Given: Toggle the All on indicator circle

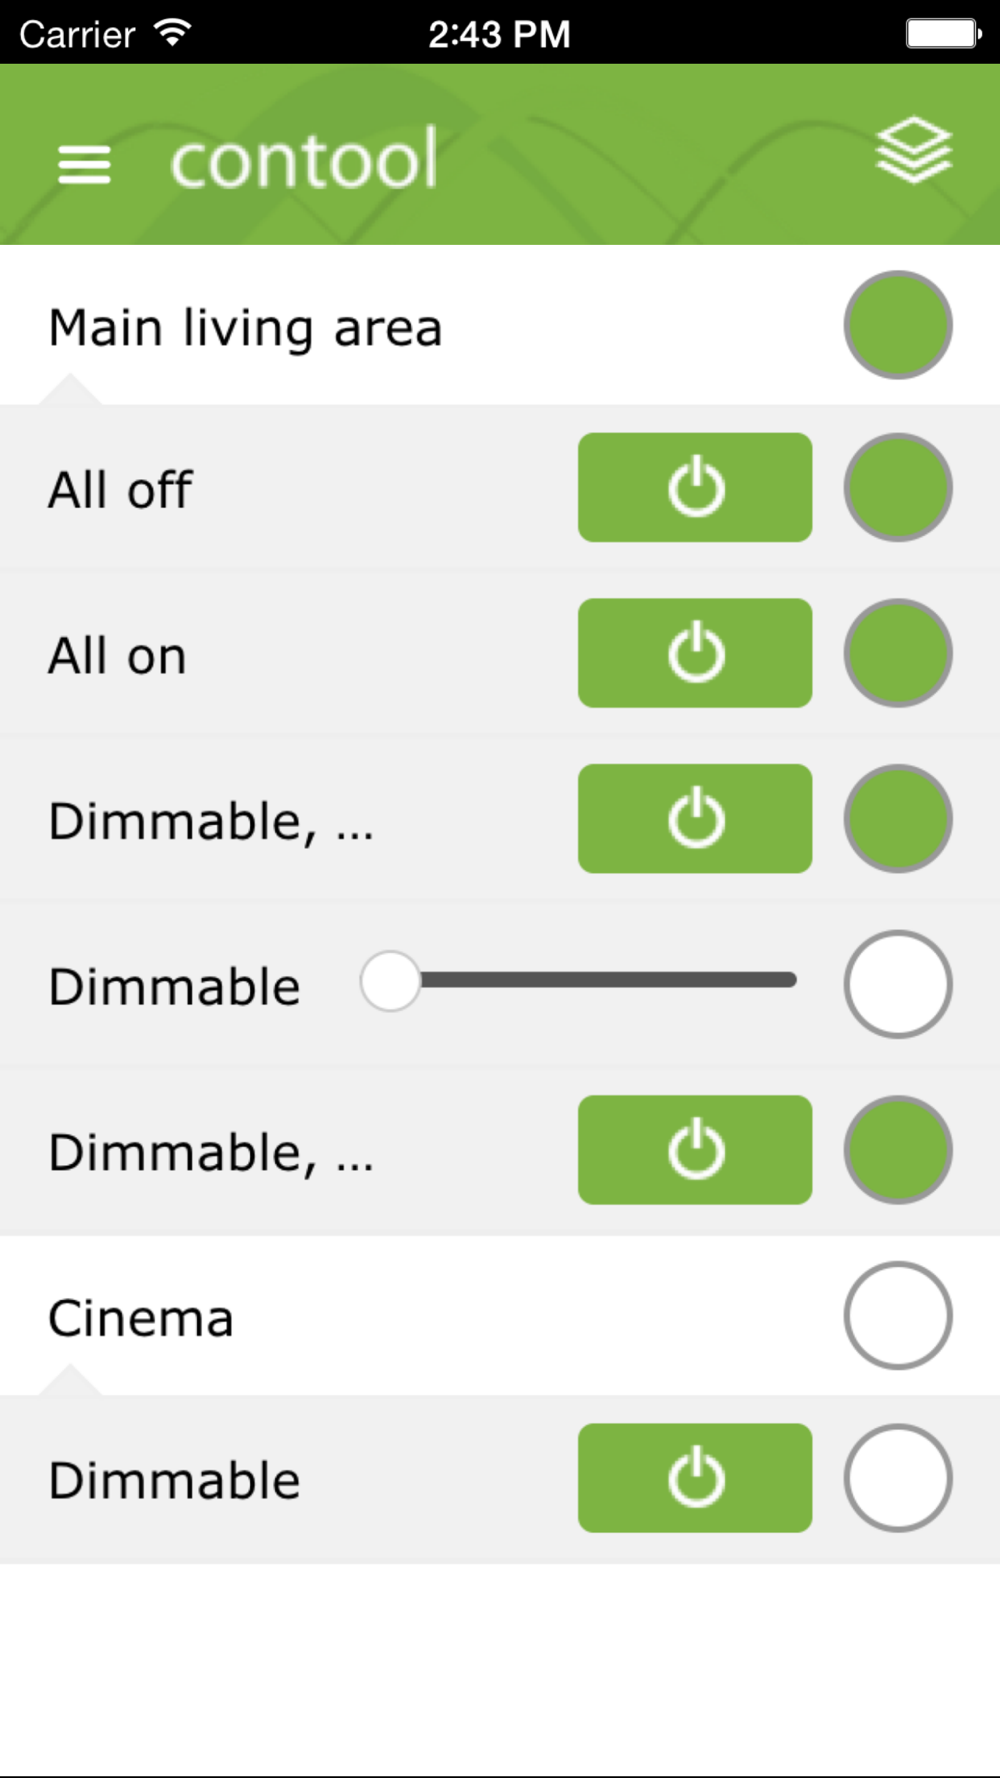Looking at the screenshot, I should point(898,653).
